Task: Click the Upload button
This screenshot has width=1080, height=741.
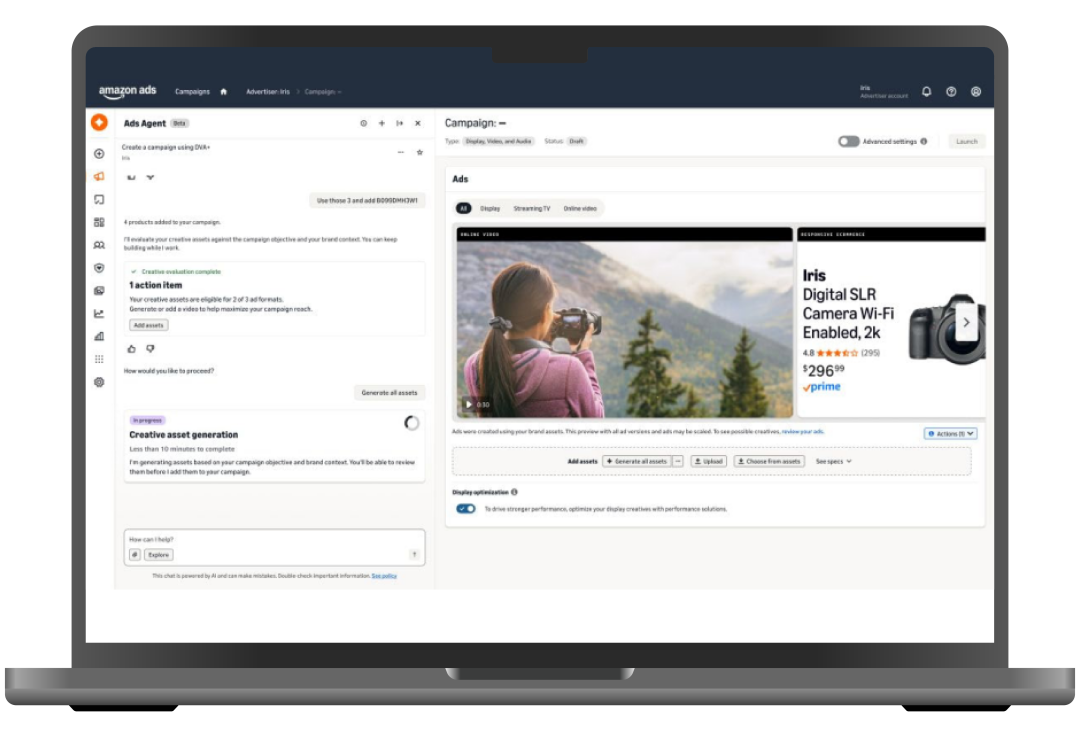Action: coord(708,461)
